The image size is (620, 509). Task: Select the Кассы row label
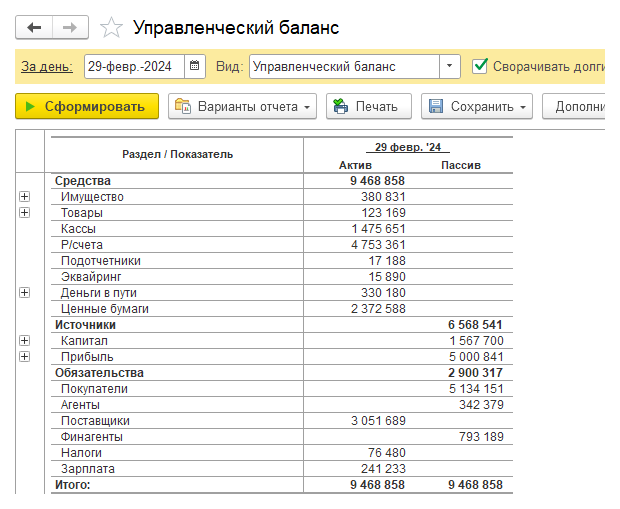78,229
